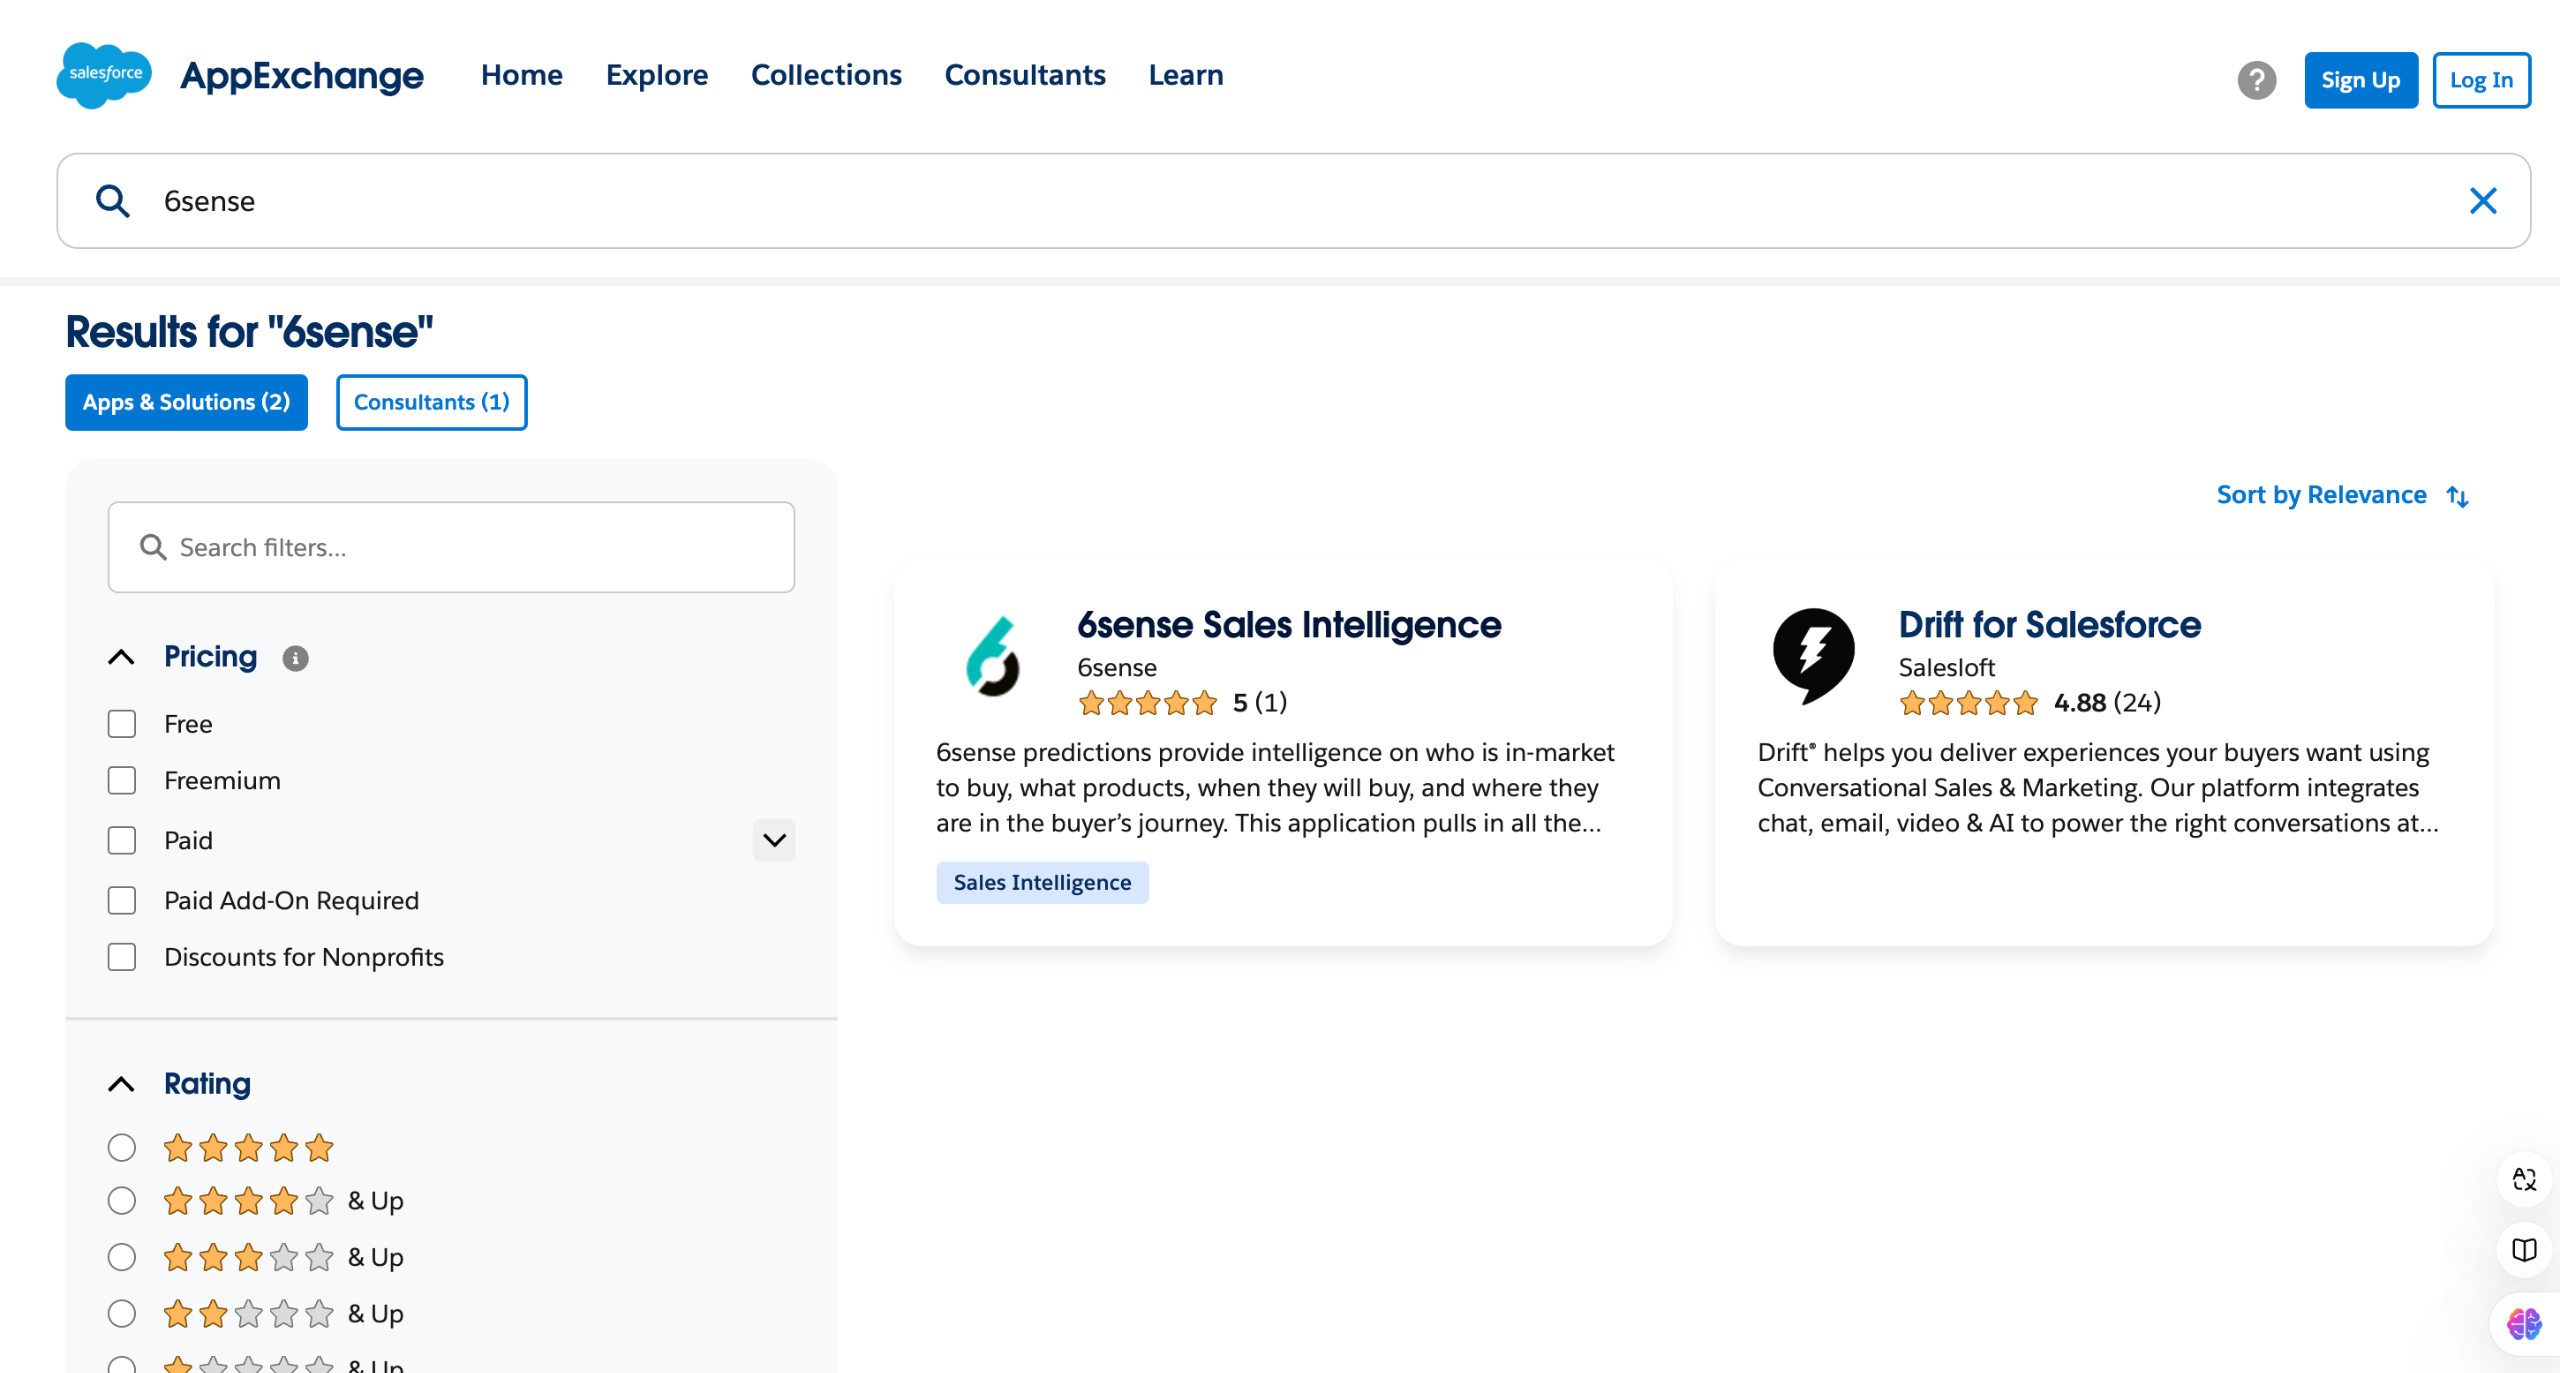Image resolution: width=2560 pixels, height=1373 pixels.
Task: Check the Free pricing checkbox
Action: click(x=122, y=724)
